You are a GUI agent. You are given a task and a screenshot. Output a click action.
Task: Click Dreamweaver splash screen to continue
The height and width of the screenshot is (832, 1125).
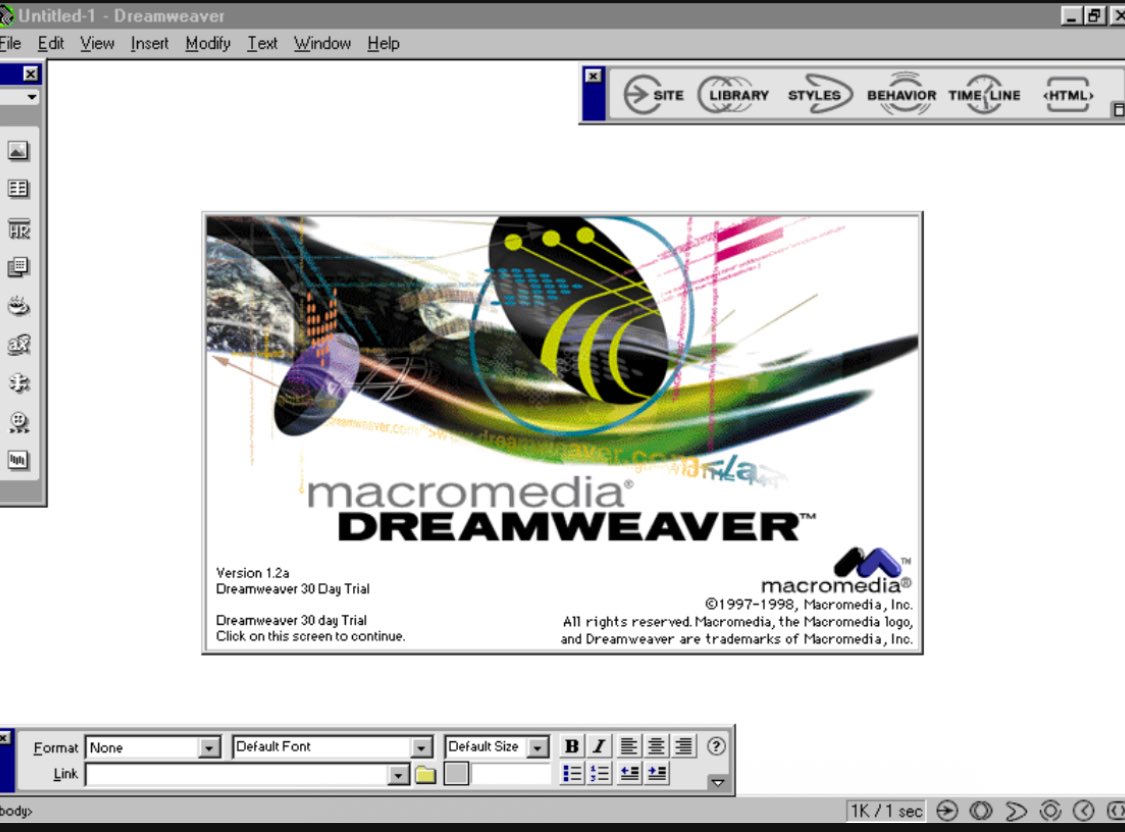tap(562, 432)
